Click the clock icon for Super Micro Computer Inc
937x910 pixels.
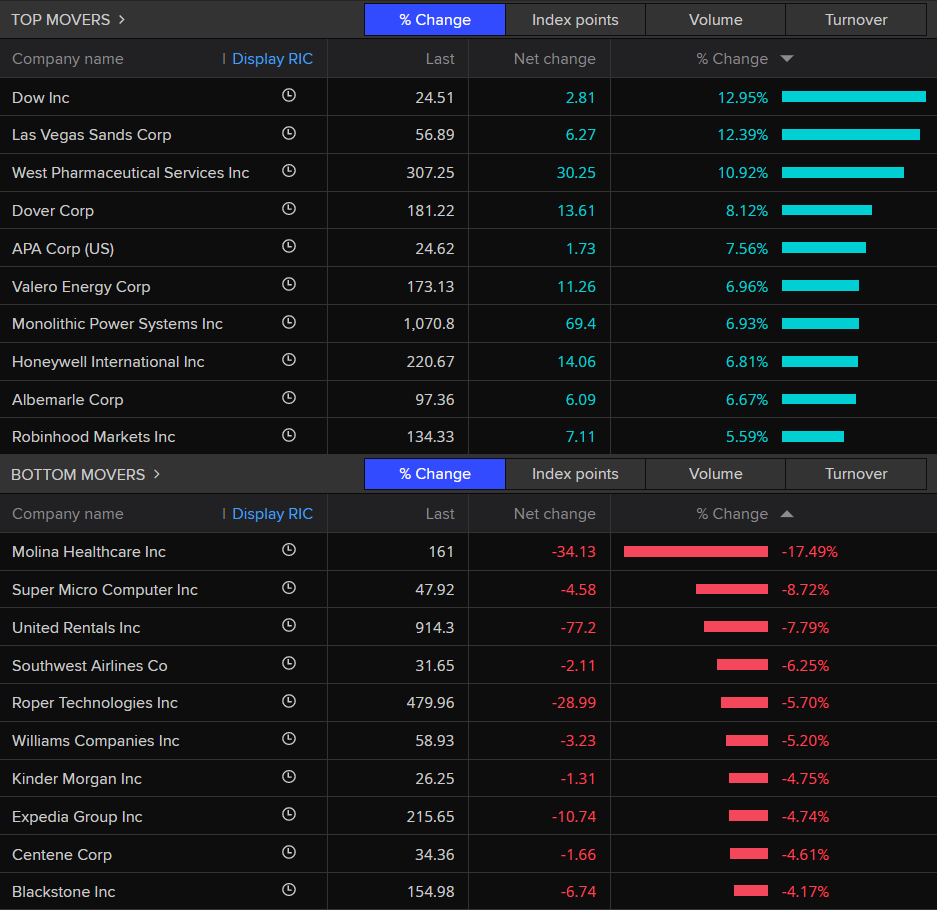[x=289, y=589]
